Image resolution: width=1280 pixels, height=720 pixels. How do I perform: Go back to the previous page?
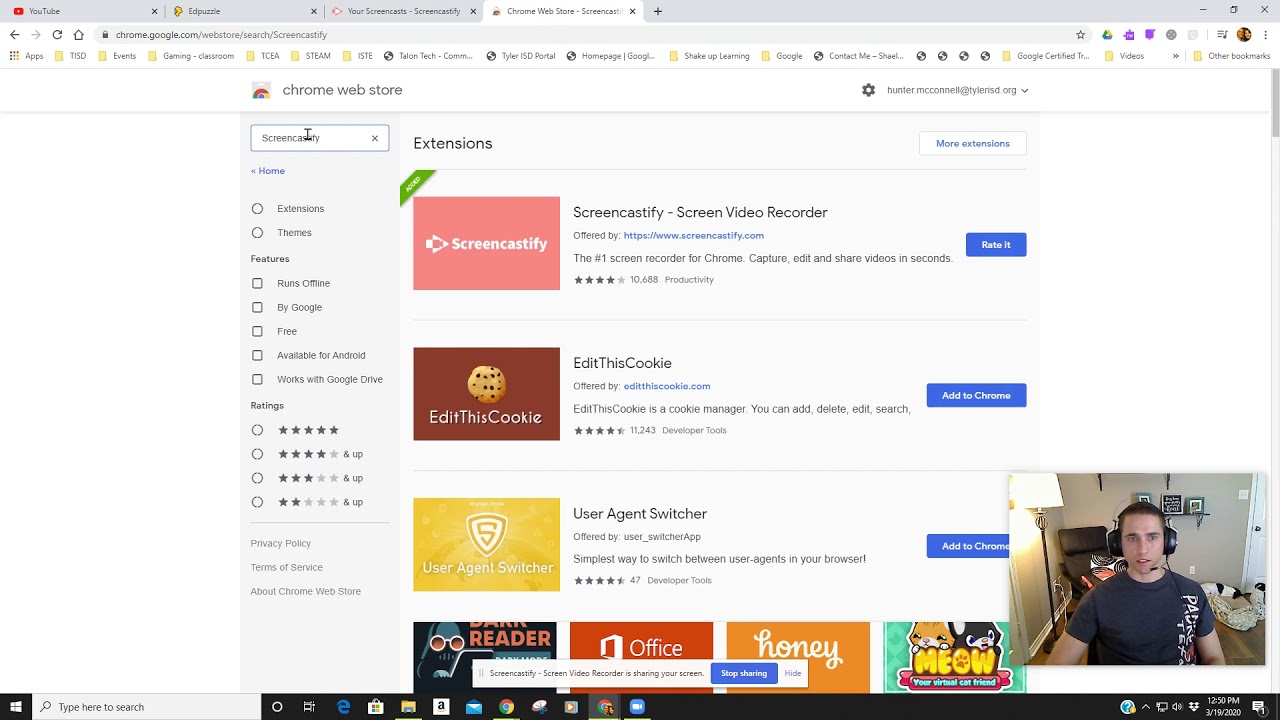pos(14,34)
